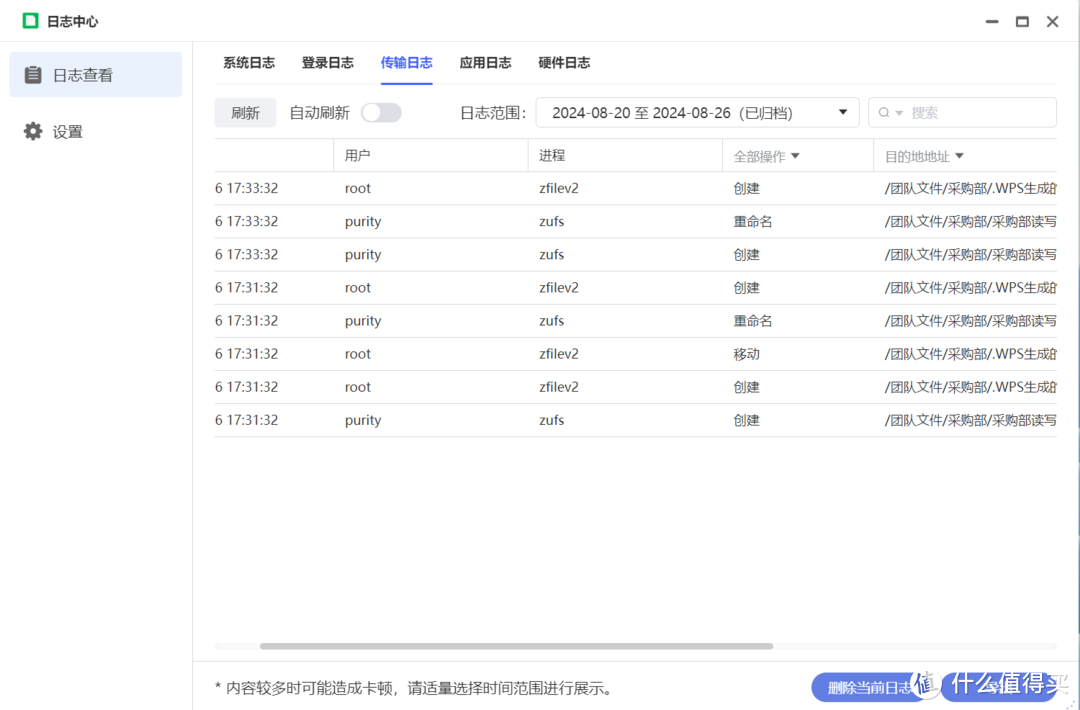1080x710 pixels.
Task: Click the 日志查看 document icon in sidebar
Action: pos(33,72)
